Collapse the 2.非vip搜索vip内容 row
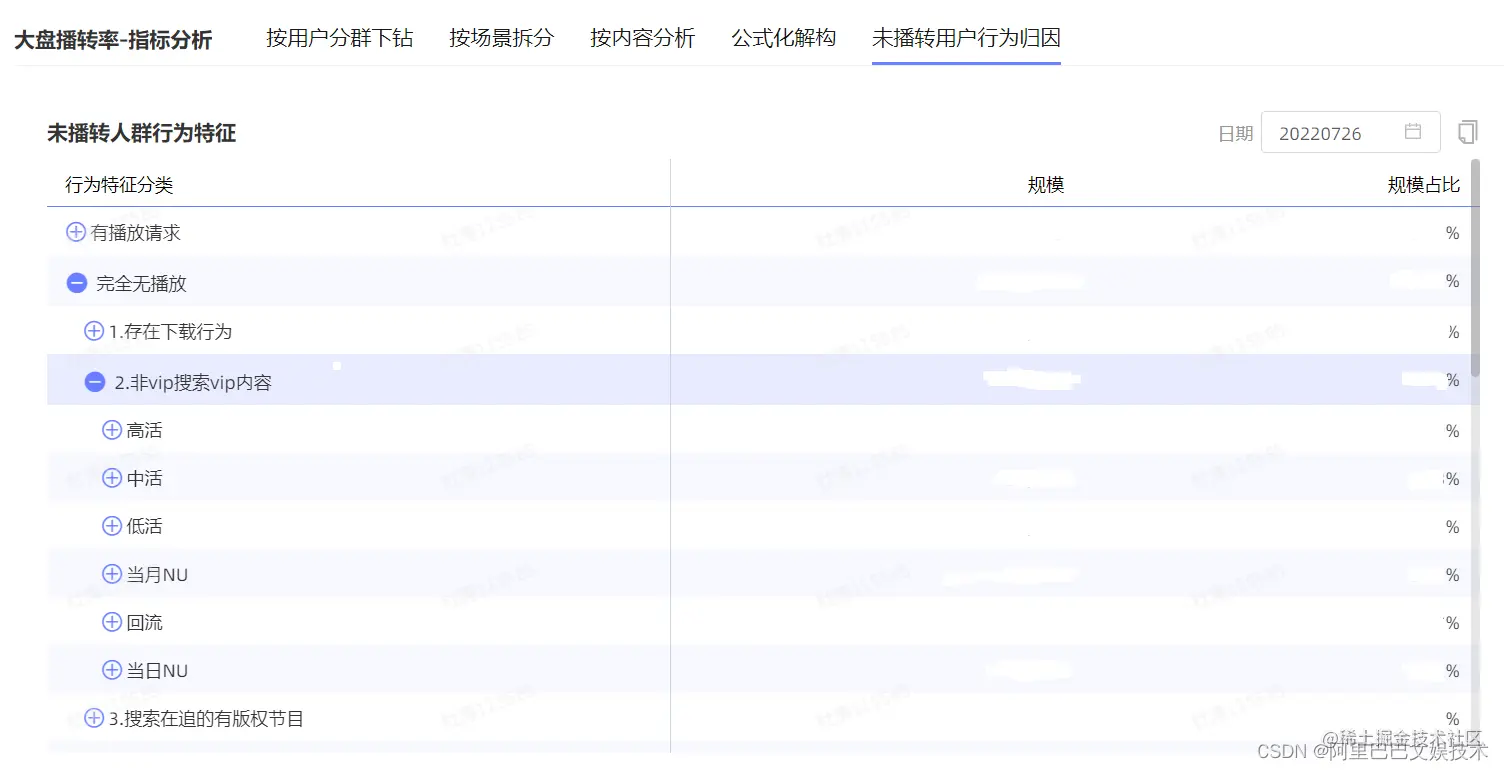Screen dimensions: 1504x770 click(x=95, y=382)
